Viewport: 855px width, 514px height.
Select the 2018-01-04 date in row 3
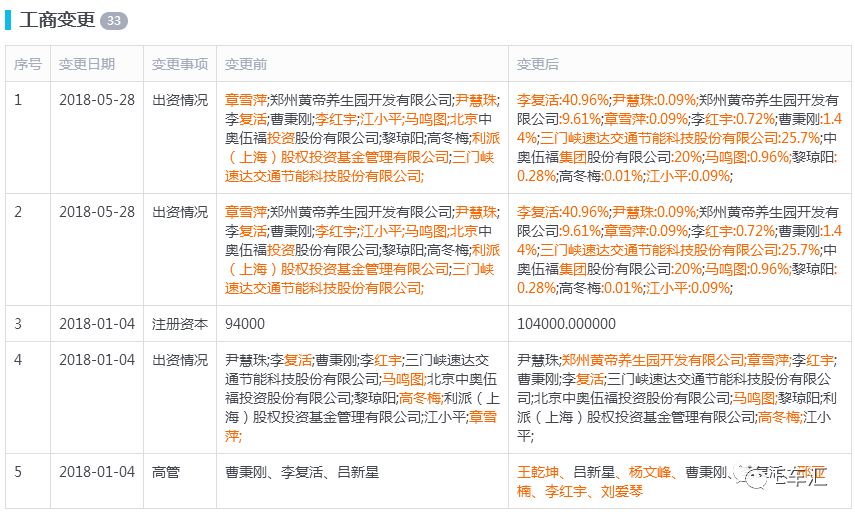pyautogui.click(x=97, y=324)
